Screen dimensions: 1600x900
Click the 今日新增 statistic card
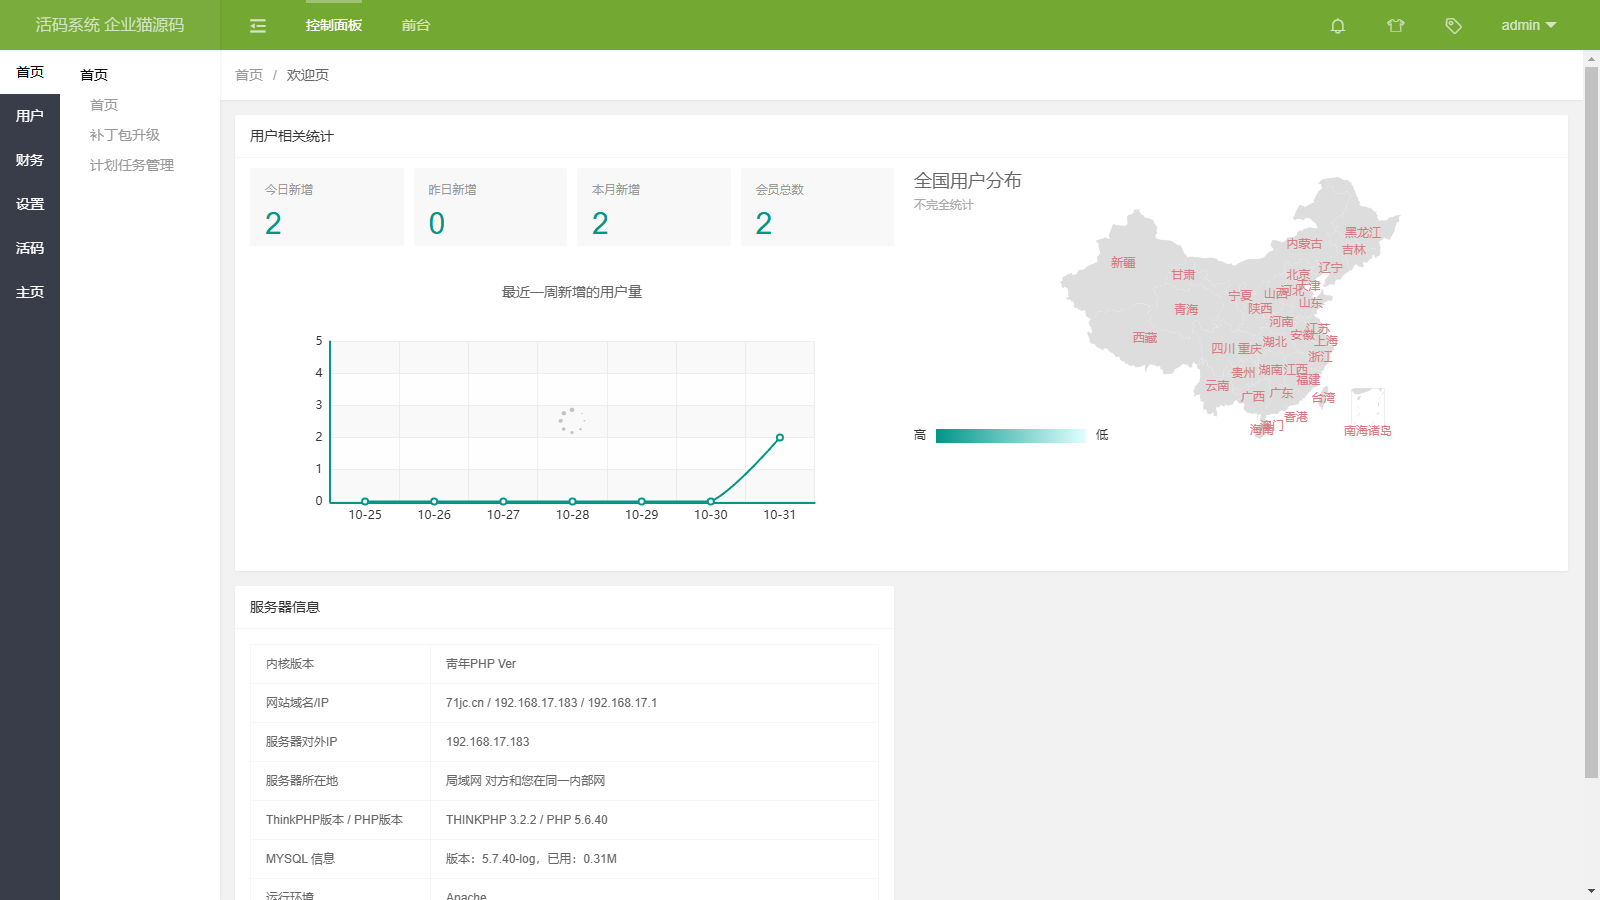point(326,207)
